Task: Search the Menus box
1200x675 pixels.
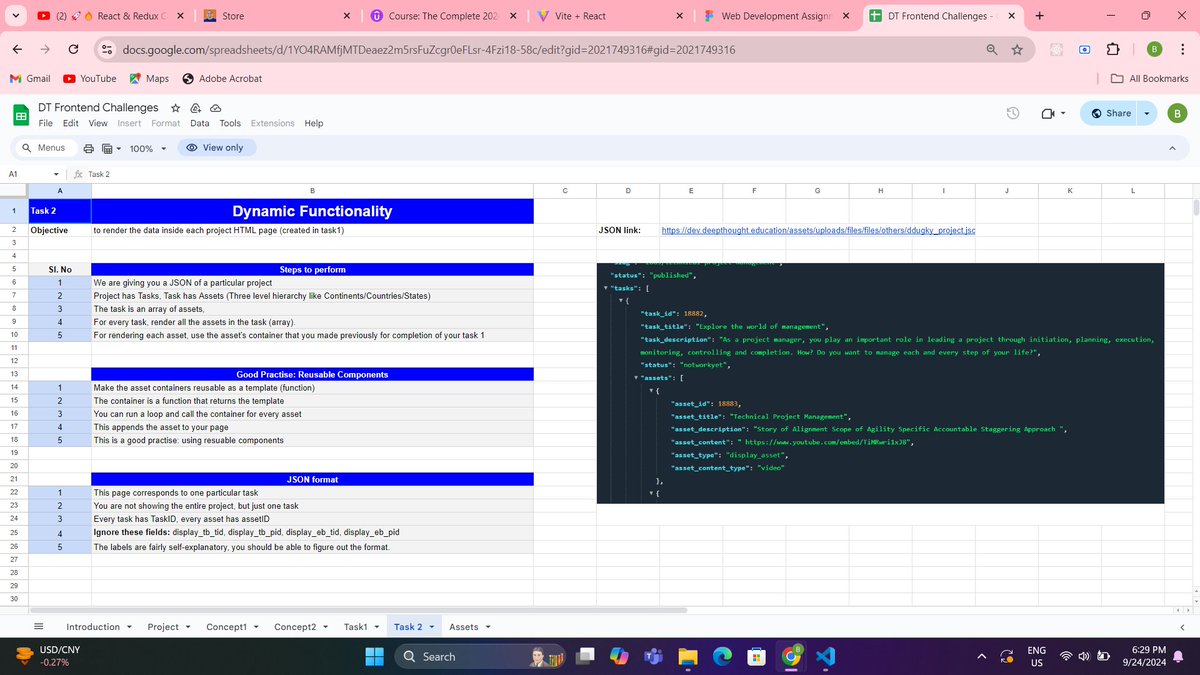Action: (44, 148)
